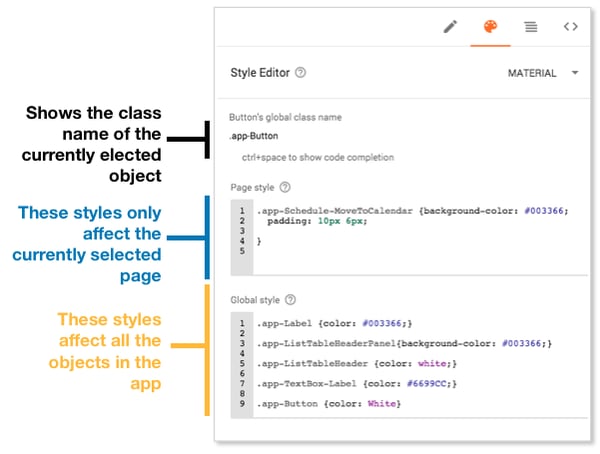Click the Global style label
This screenshot has width=600, height=454.
click(x=255, y=300)
